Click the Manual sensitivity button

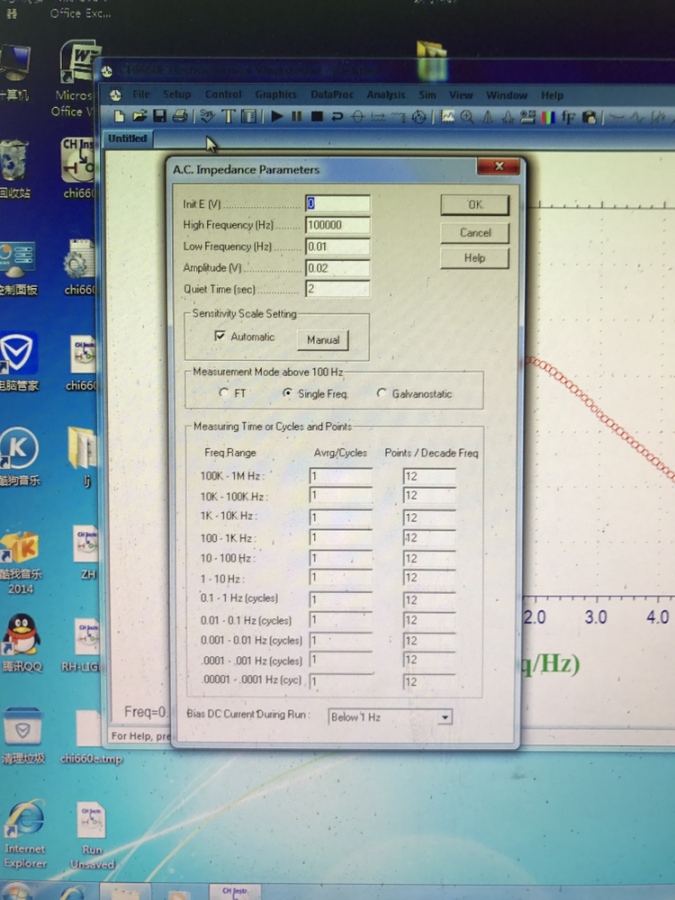point(323,340)
